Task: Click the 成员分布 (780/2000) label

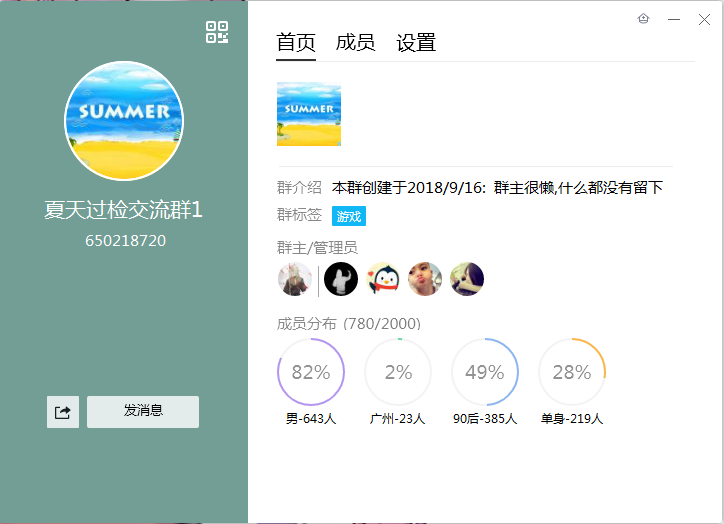Action: tap(349, 324)
